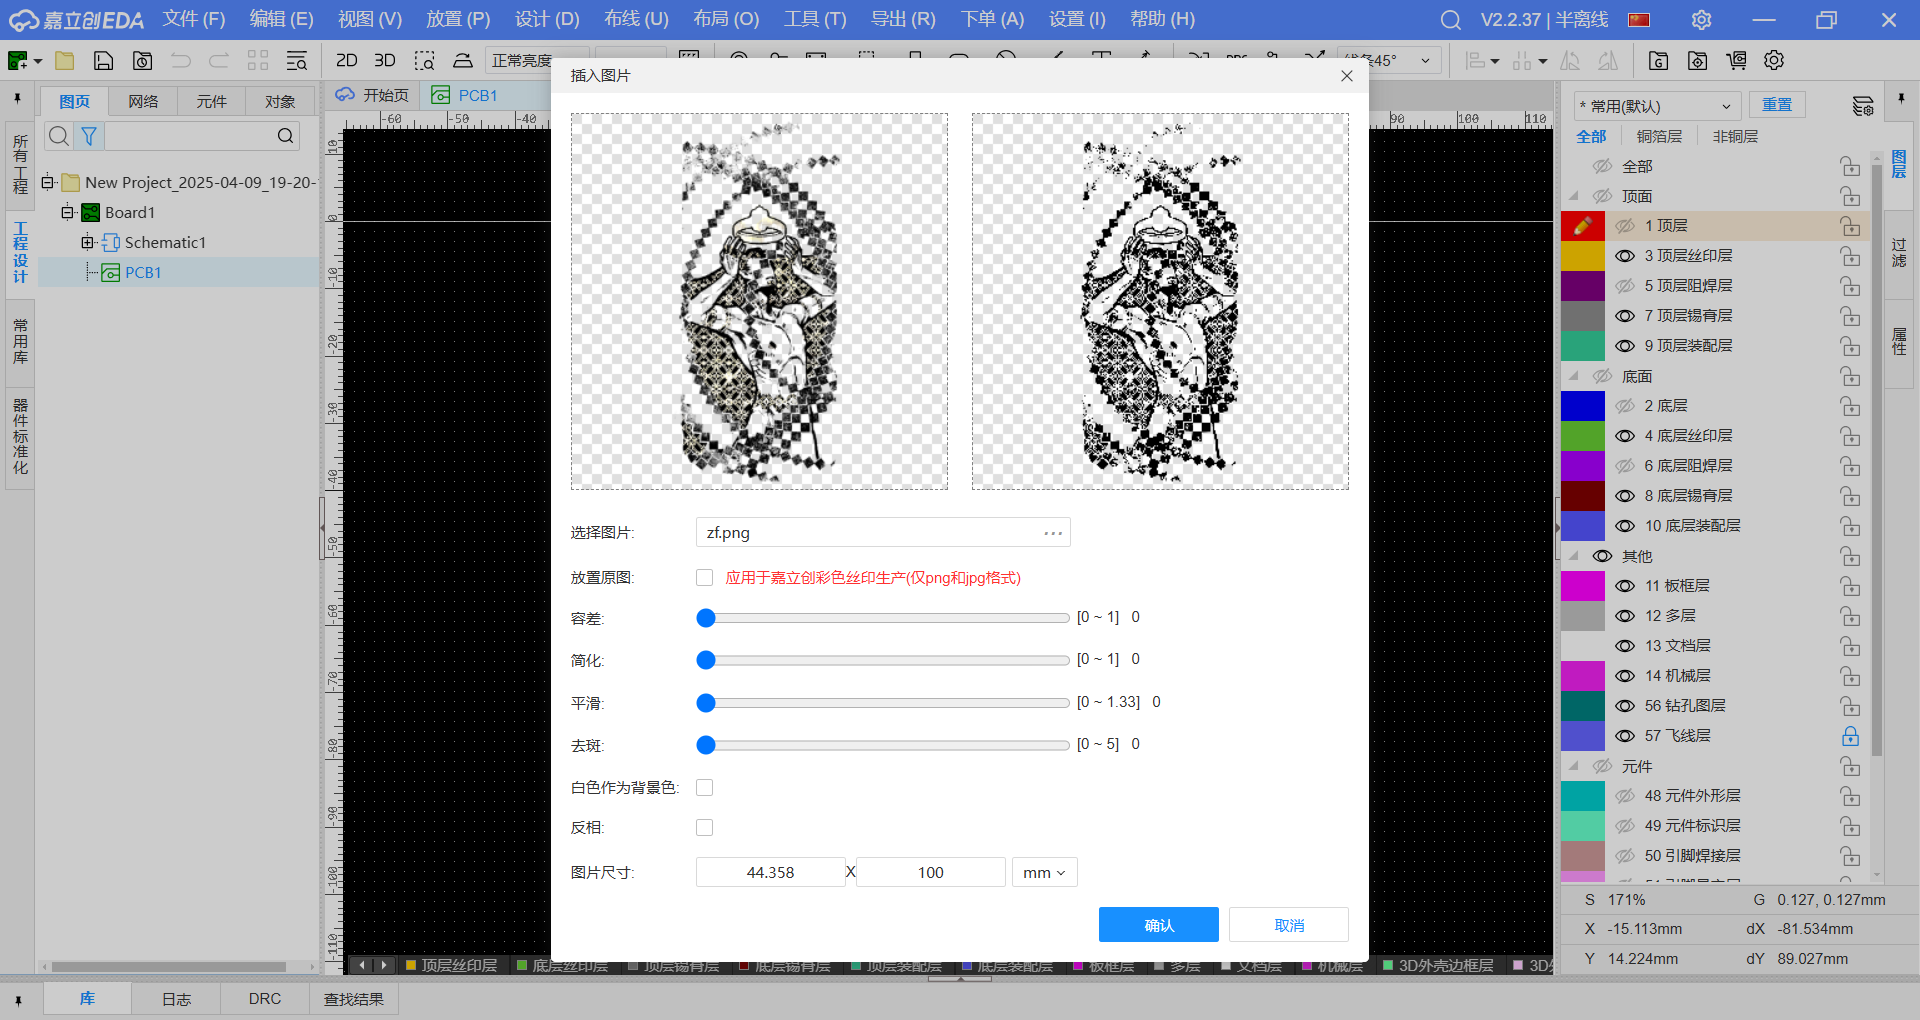The width and height of the screenshot is (1920, 1020).
Task: Toggle visibility of 5 顶层阻焊层
Action: point(1625,286)
